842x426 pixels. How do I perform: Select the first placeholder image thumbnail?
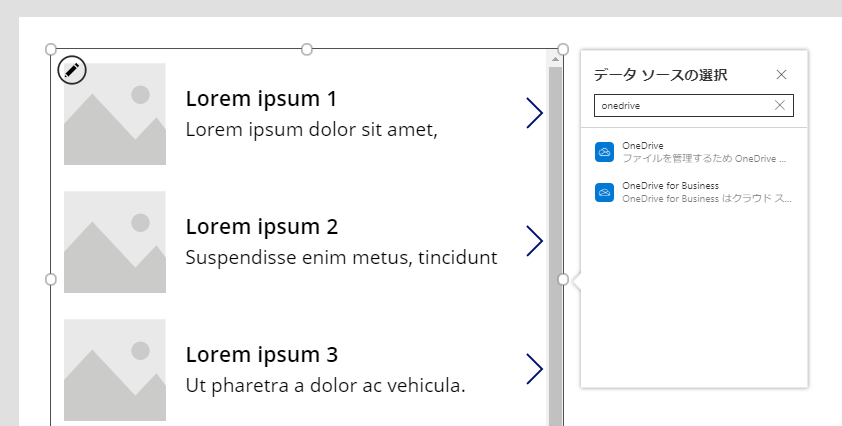pos(115,114)
